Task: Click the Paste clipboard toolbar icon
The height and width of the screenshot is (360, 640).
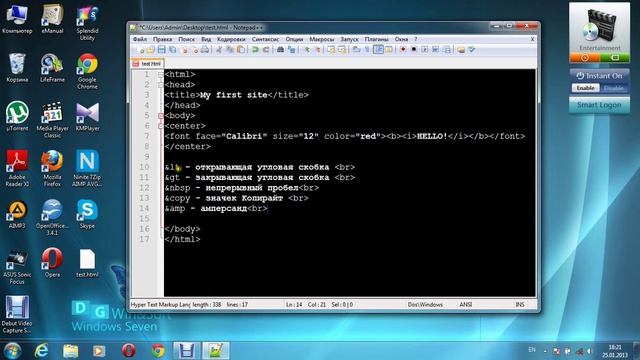Action: (241, 49)
